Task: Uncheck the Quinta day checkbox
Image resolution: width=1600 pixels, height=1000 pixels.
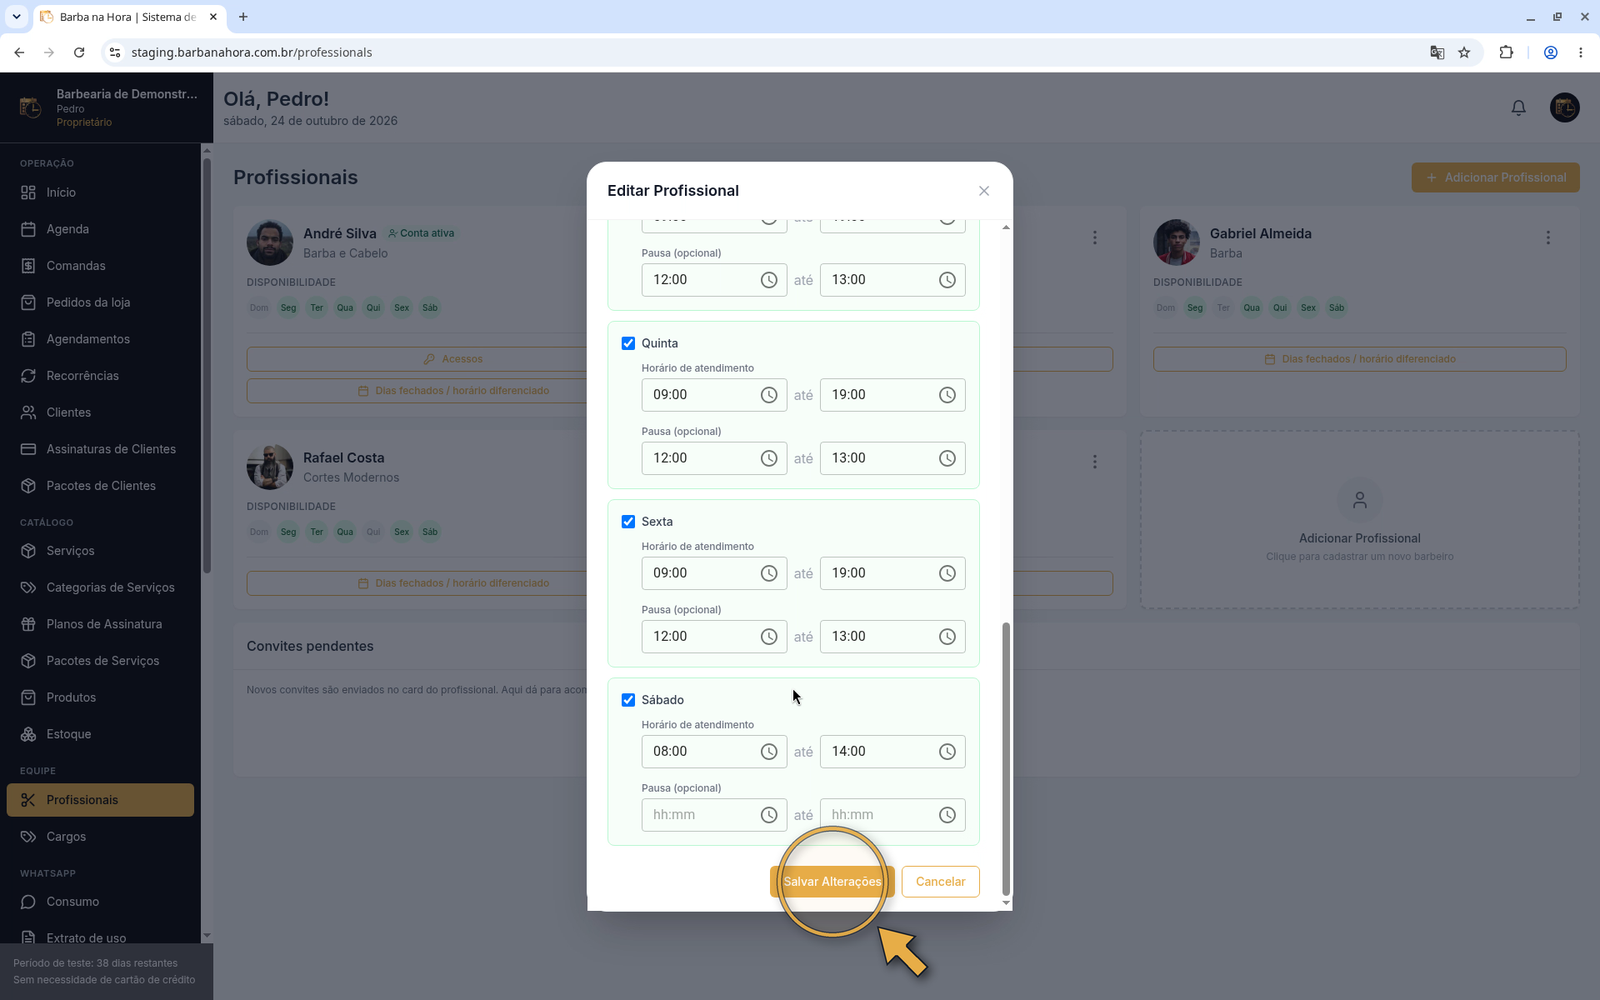Action: (x=628, y=343)
